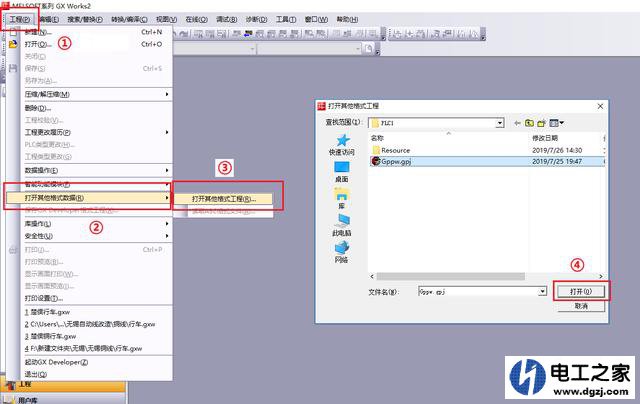Click the new-document icon beside 新建(N)
640x404 pixels.
(13, 32)
